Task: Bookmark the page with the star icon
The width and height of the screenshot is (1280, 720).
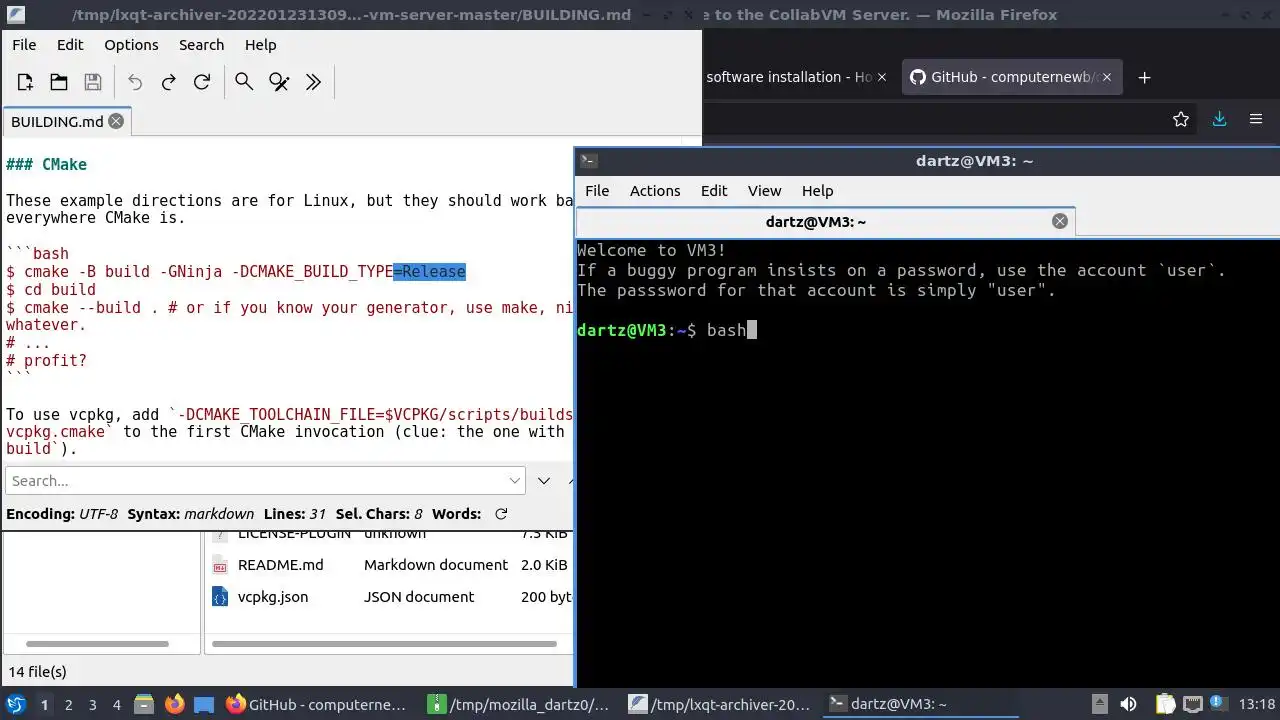Action: [1181, 119]
